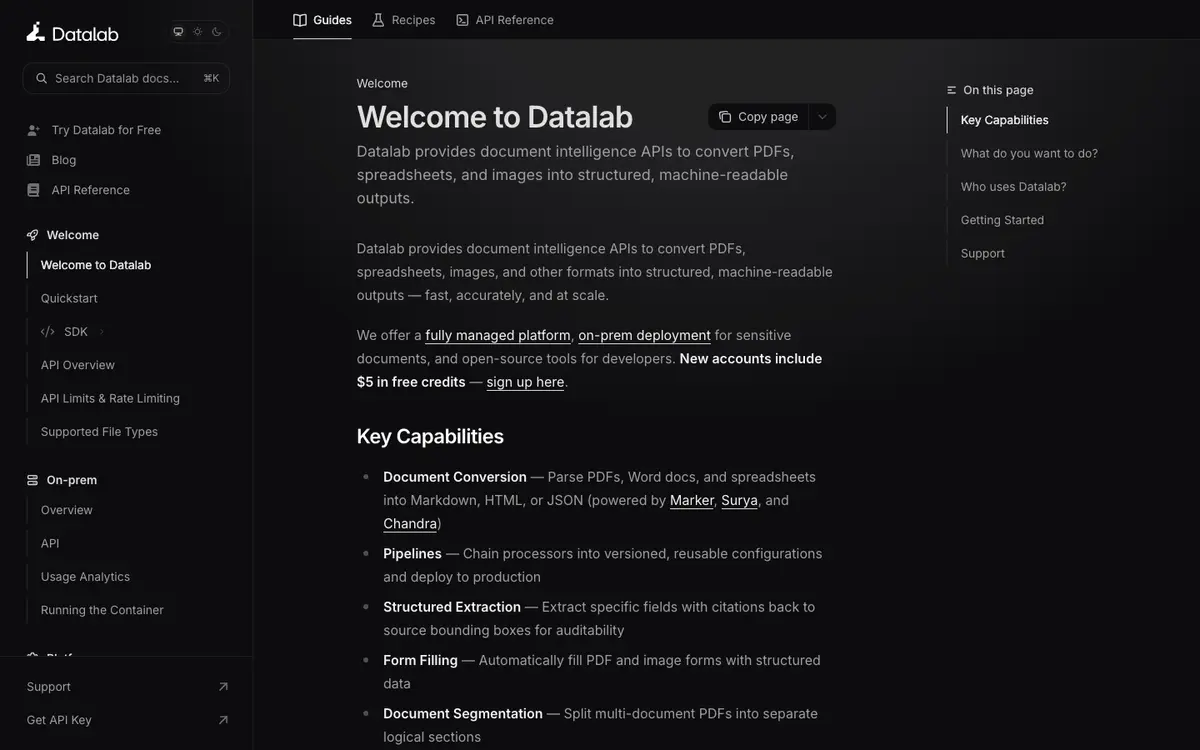Click the Welcome to Datalab heading
Image resolution: width=1200 pixels, height=750 pixels.
(x=495, y=117)
